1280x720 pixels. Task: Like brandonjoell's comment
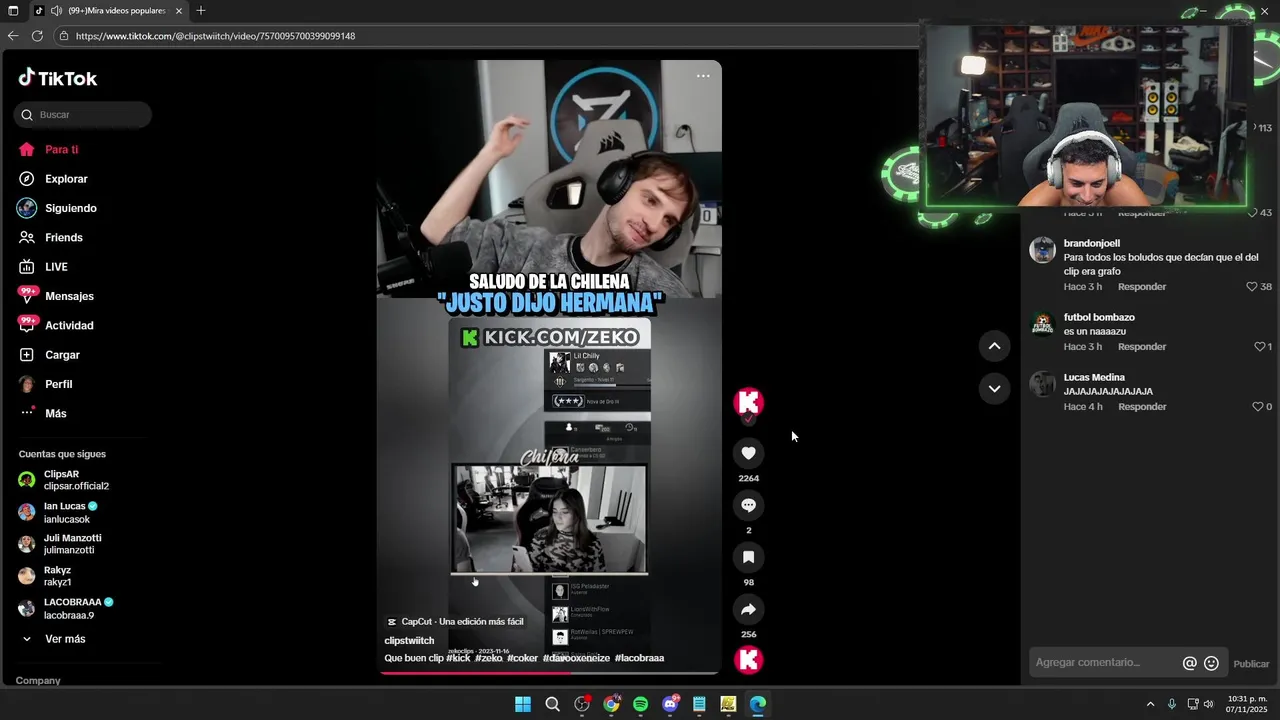click(x=1252, y=287)
